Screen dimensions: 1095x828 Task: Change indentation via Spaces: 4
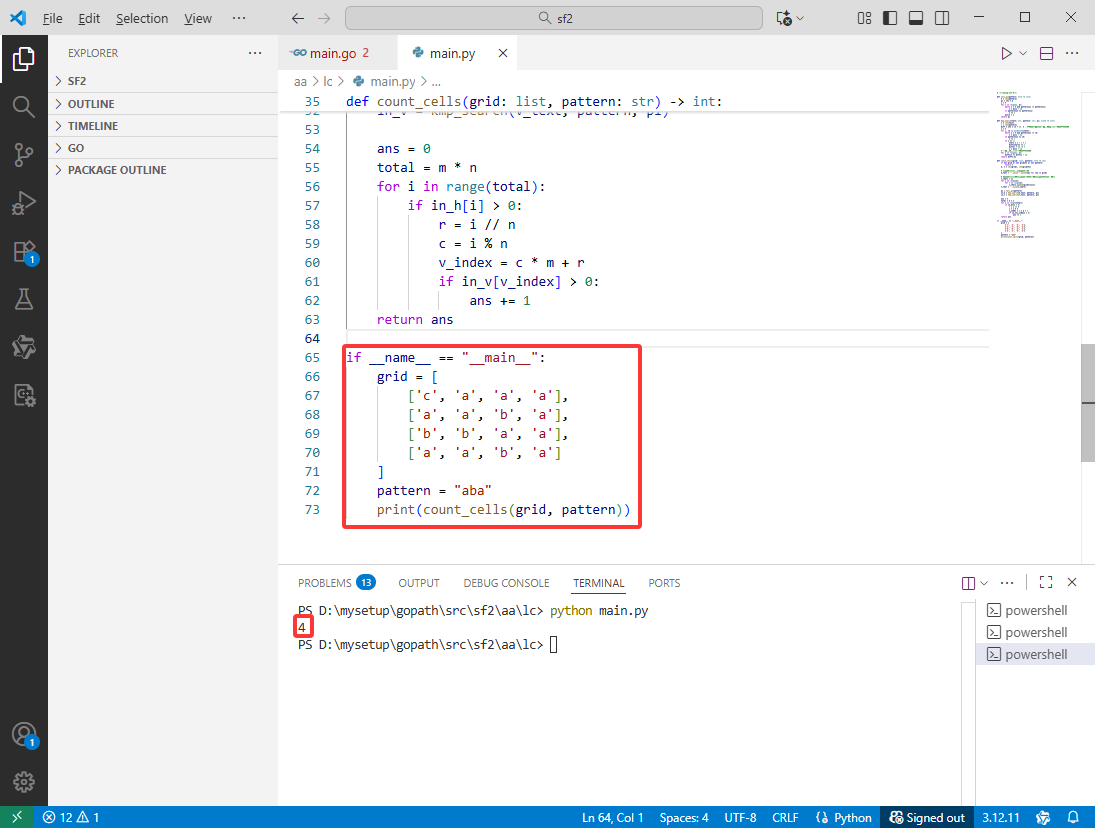pos(684,818)
